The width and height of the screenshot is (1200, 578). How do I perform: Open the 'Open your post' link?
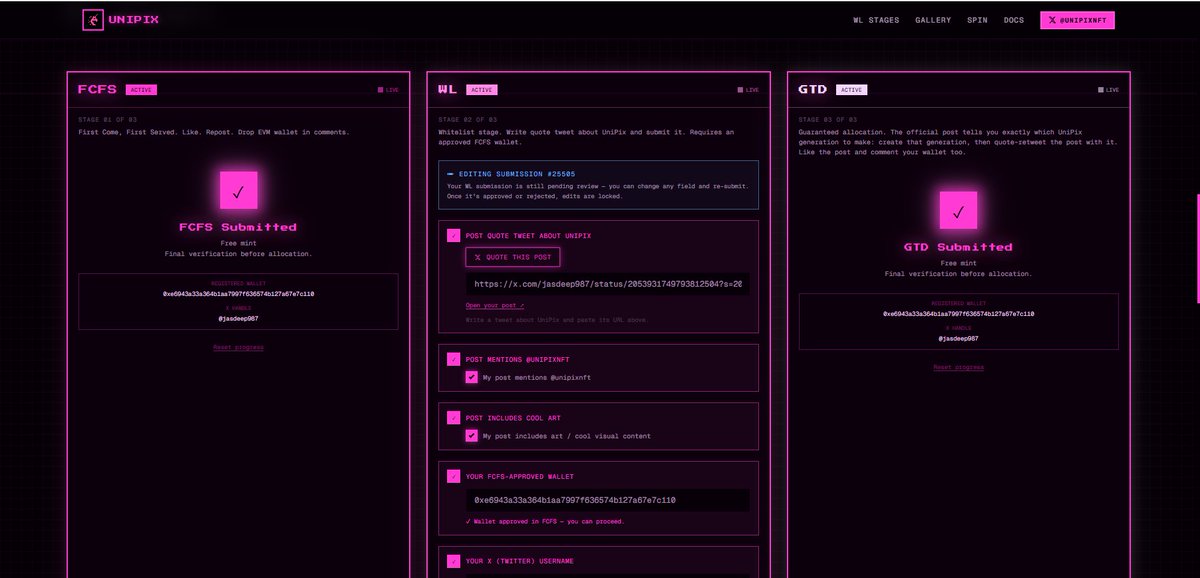[495, 305]
